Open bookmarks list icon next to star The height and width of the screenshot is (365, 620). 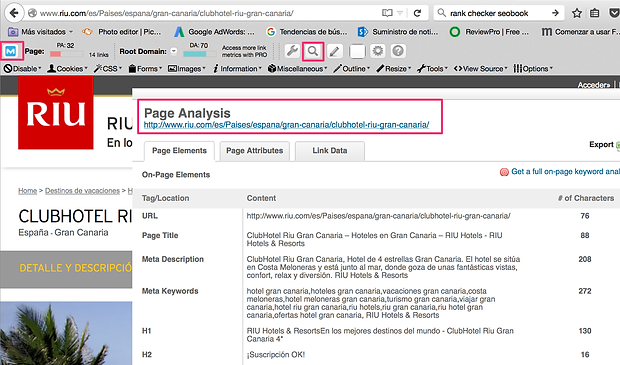594,13
